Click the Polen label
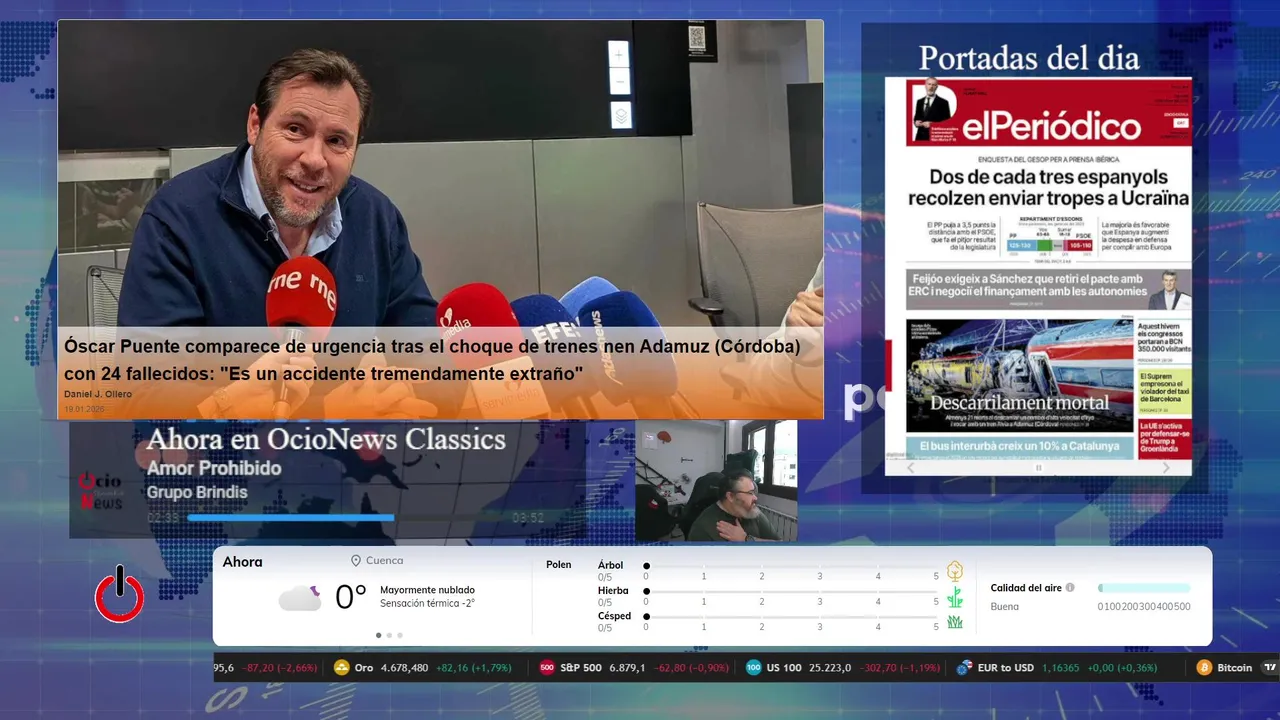The width and height of the screenshot is (1280, 720). pyautogui.click(x=559, y=565)
